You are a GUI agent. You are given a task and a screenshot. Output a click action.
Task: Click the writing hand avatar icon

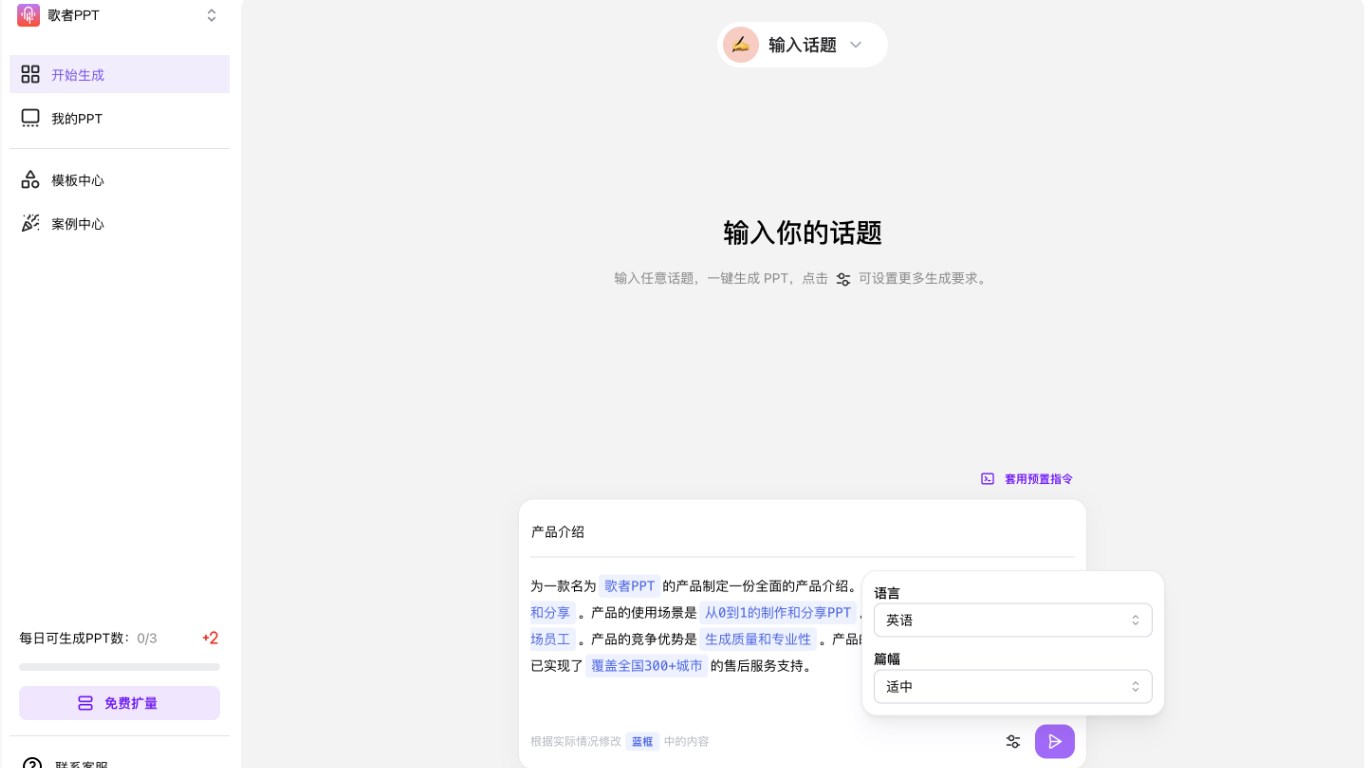[x=741, y=45]
